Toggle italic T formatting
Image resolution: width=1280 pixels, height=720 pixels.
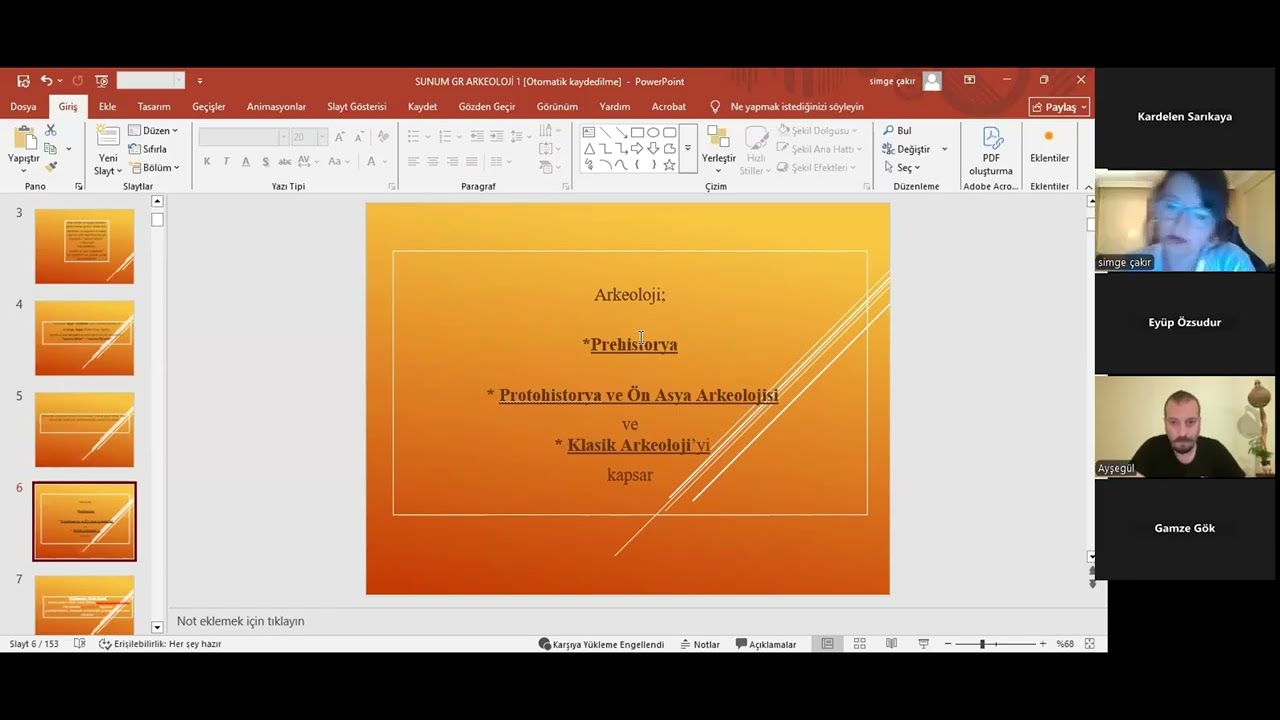coord(226,162)
